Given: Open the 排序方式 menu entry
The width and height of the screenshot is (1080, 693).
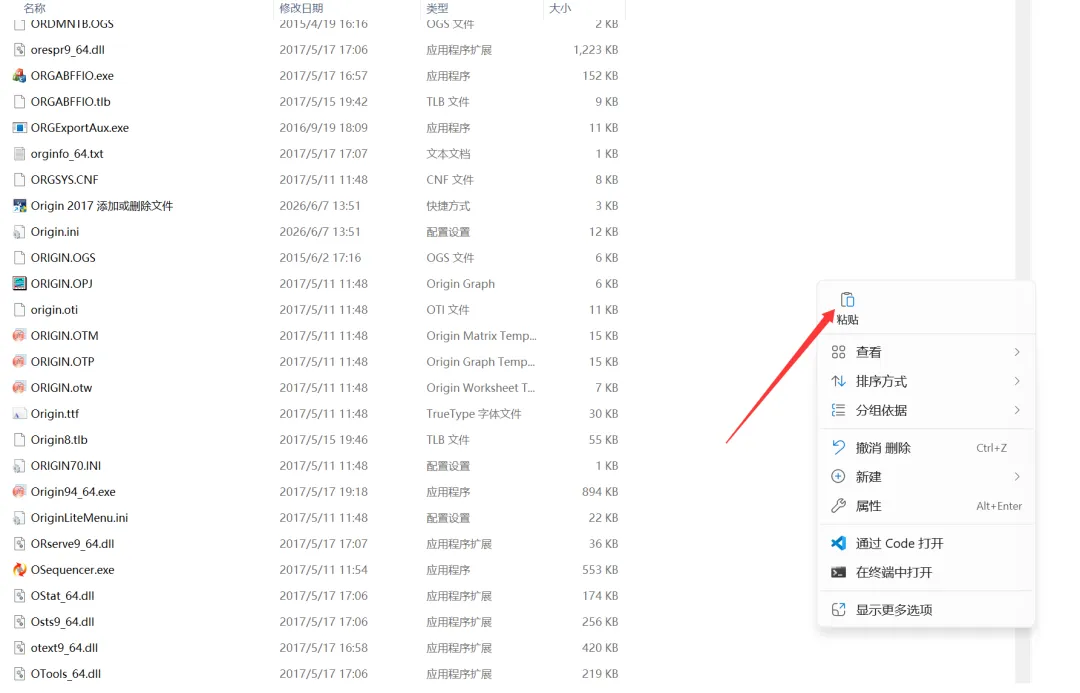Looking at the screenshot, I should [x=926, y=381].
